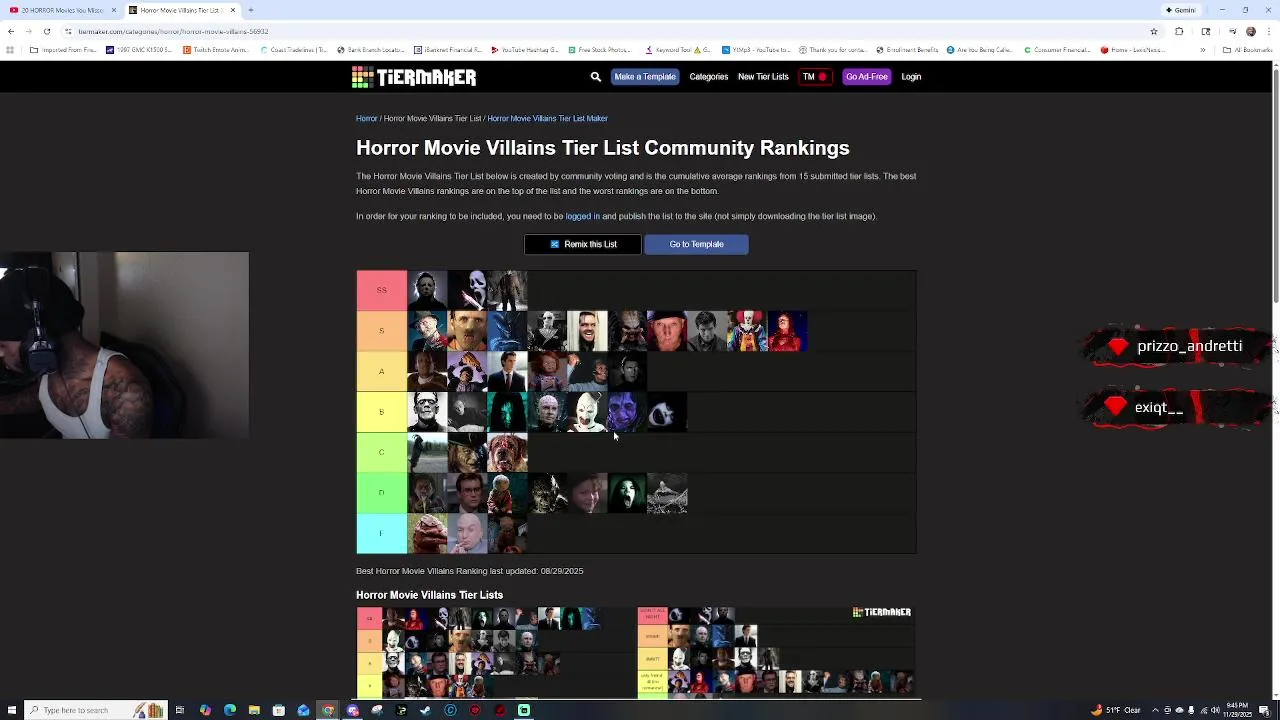Click Remix this List button
The image size is (1280, 720).
582,244
